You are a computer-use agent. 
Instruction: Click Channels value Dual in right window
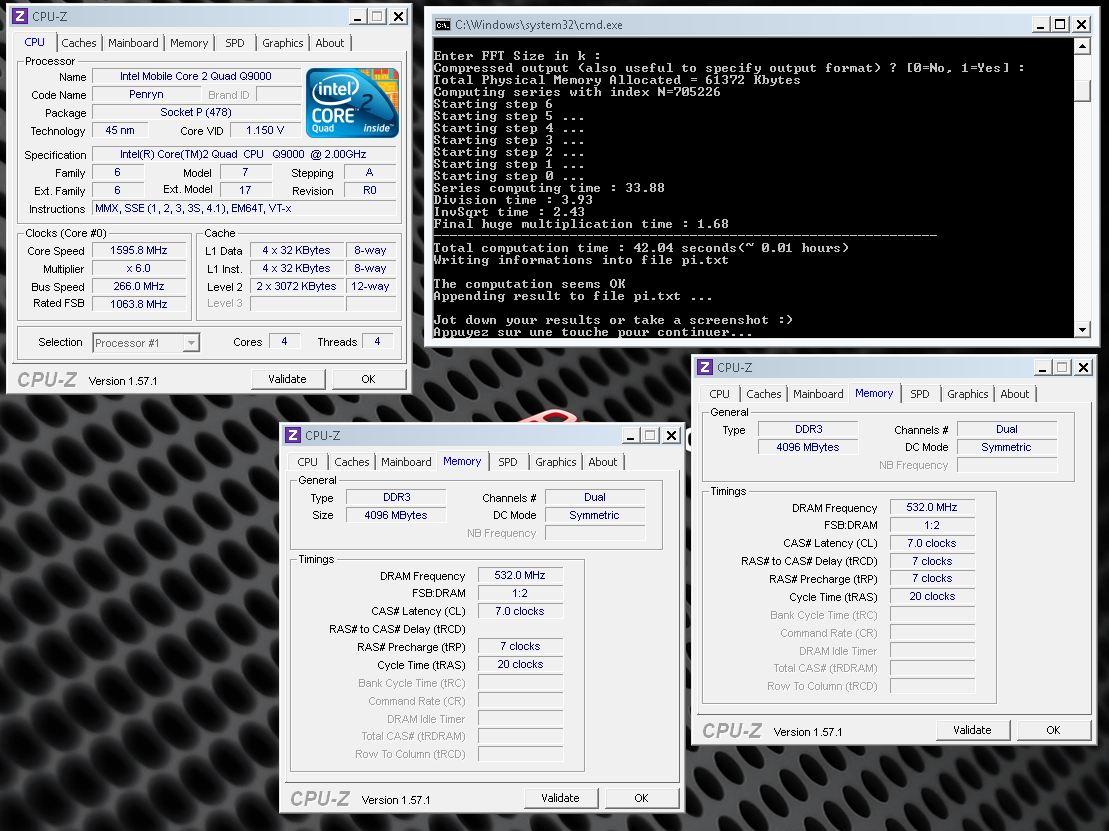coord(1007,429)
